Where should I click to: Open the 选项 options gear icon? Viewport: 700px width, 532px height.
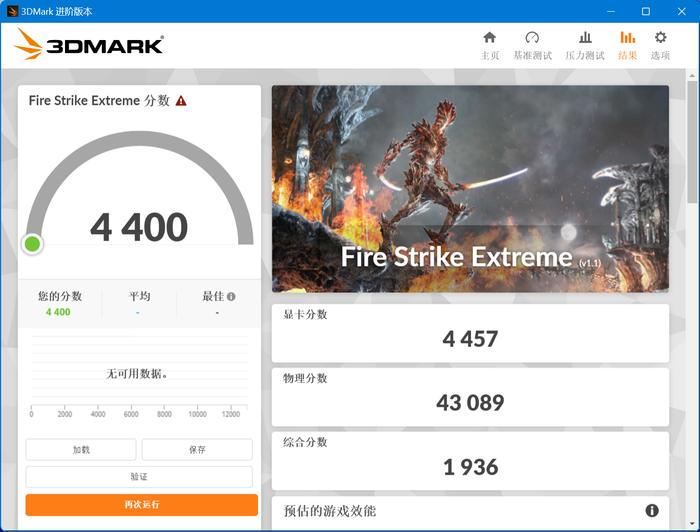(x=660, y=37)
